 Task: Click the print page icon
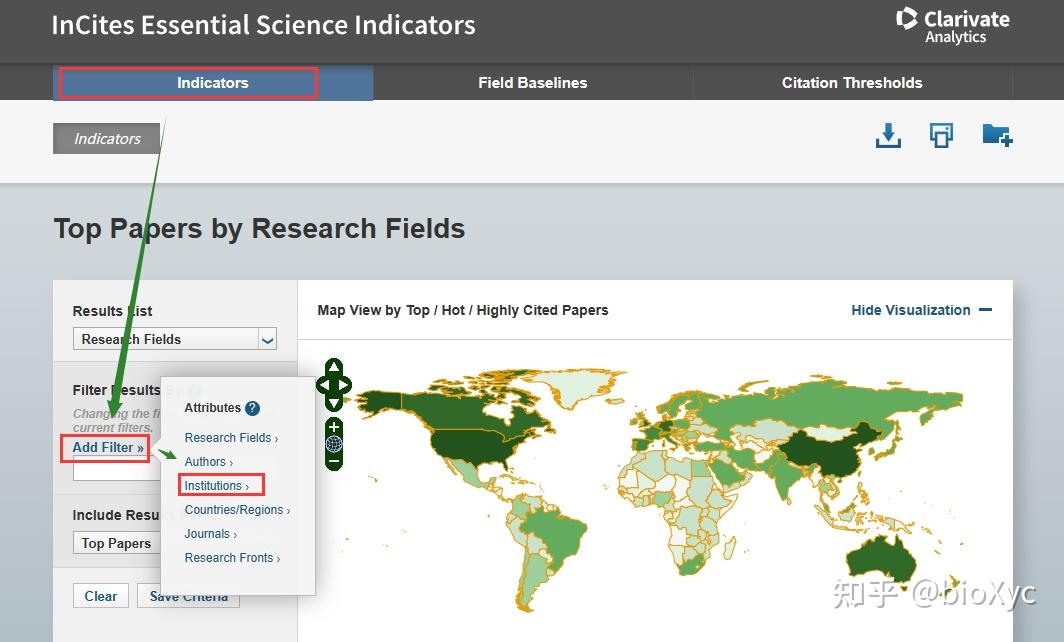tap(941, 135)
